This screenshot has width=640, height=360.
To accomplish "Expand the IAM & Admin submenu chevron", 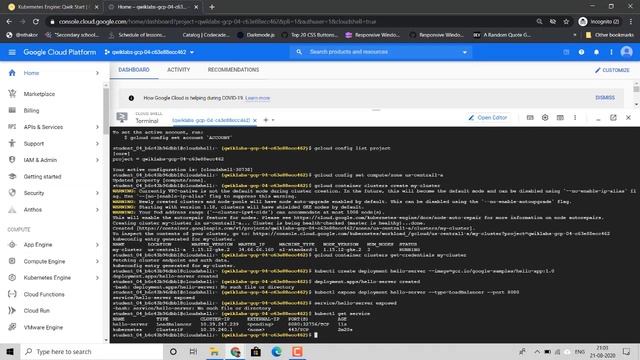I will [x=97, y=160].
